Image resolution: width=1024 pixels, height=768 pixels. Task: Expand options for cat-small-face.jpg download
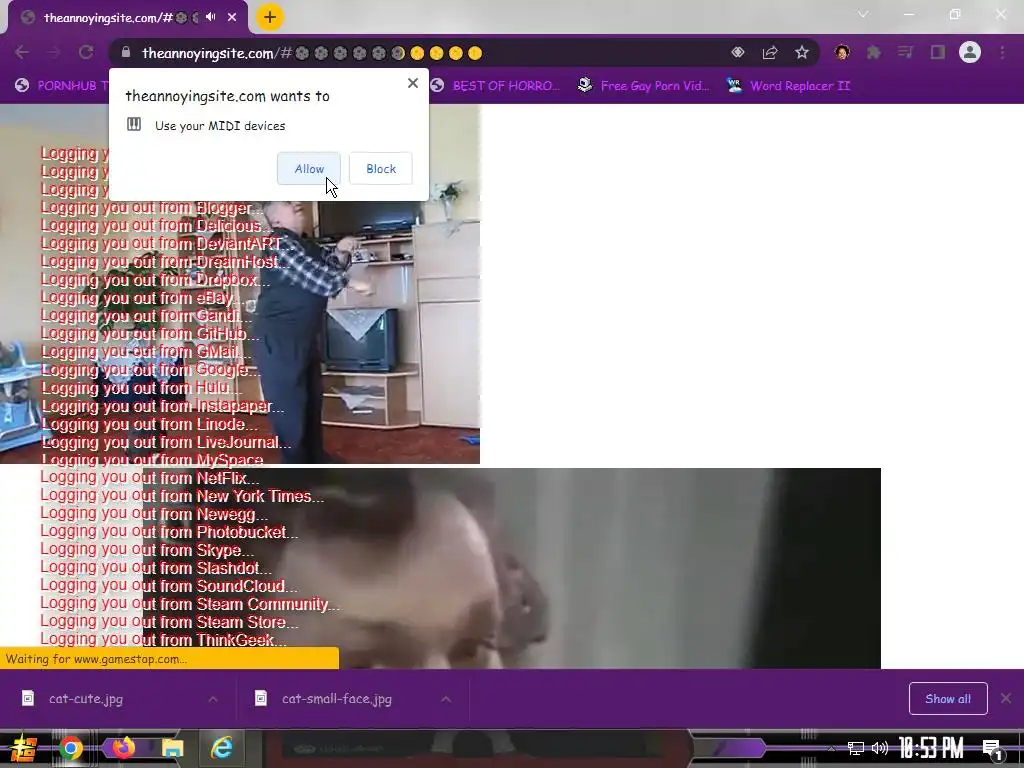coord(446,699)
